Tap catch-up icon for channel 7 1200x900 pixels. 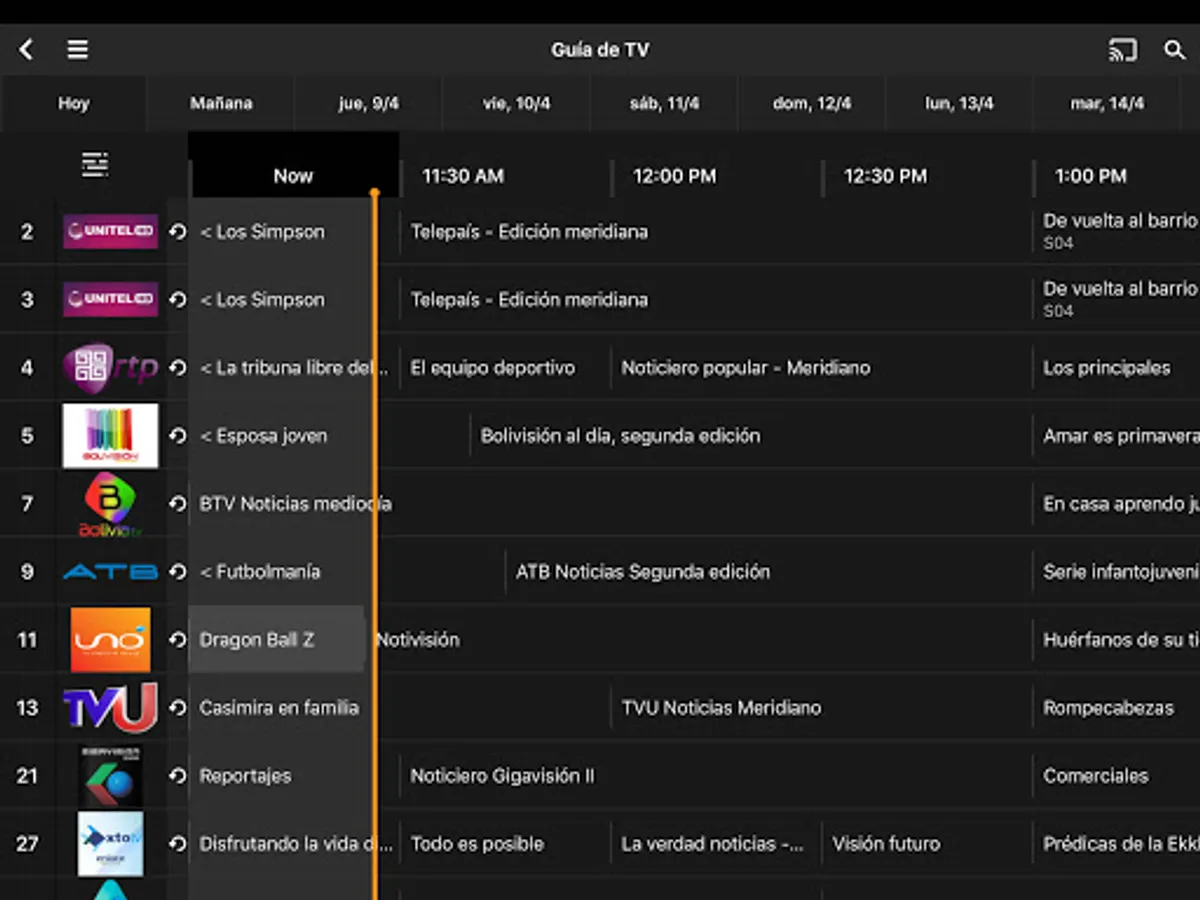178,504
